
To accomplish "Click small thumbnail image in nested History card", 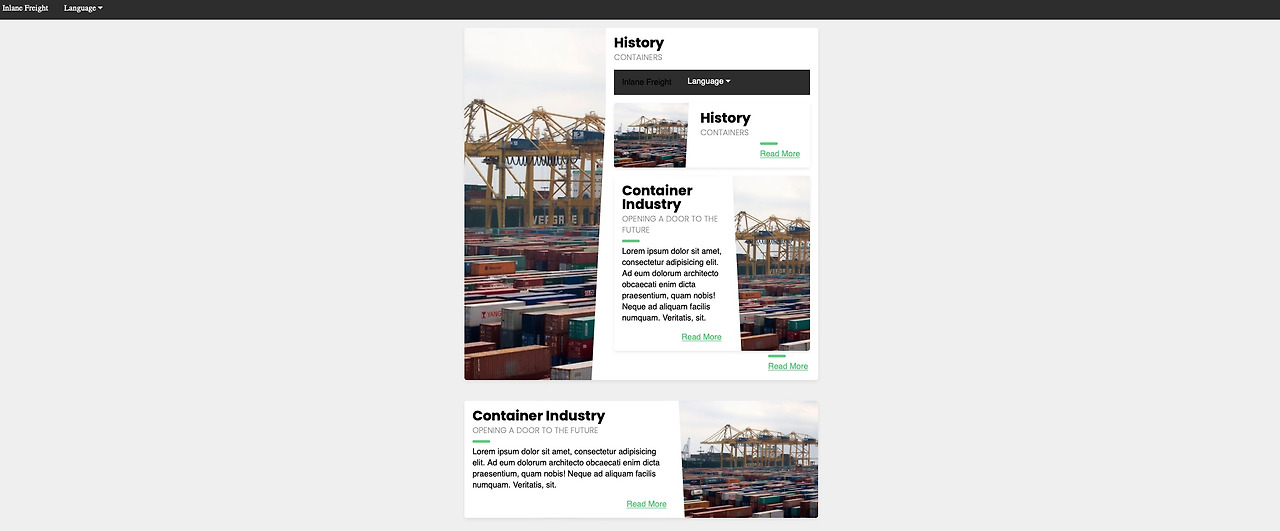I will [x=650, y=135].
